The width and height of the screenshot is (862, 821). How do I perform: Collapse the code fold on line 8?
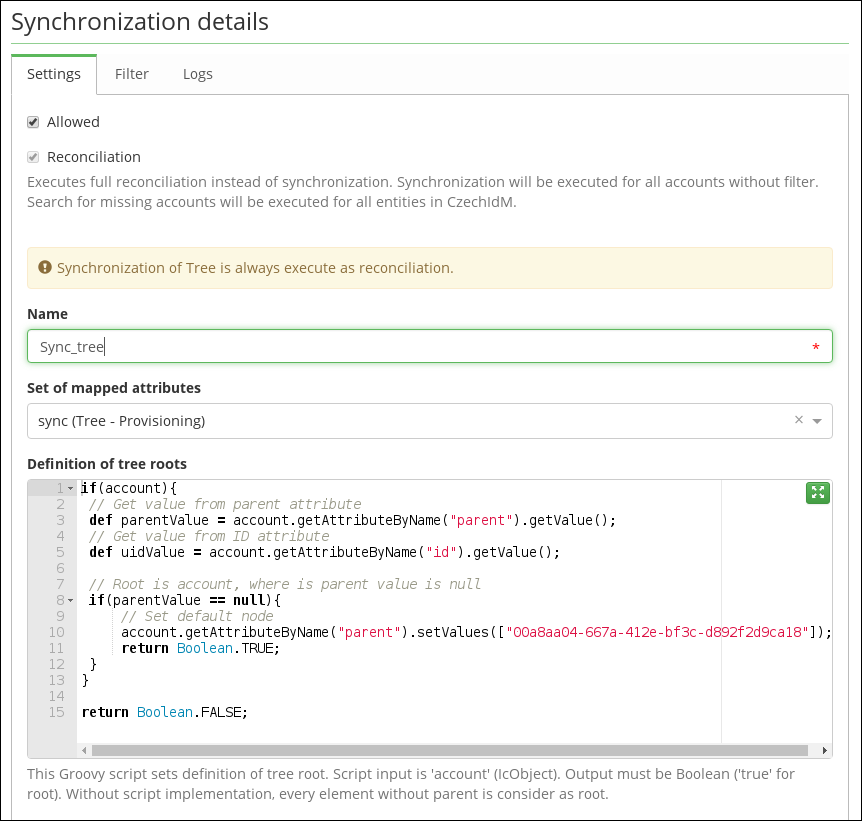pyautogui.click(x=70, y=600)
